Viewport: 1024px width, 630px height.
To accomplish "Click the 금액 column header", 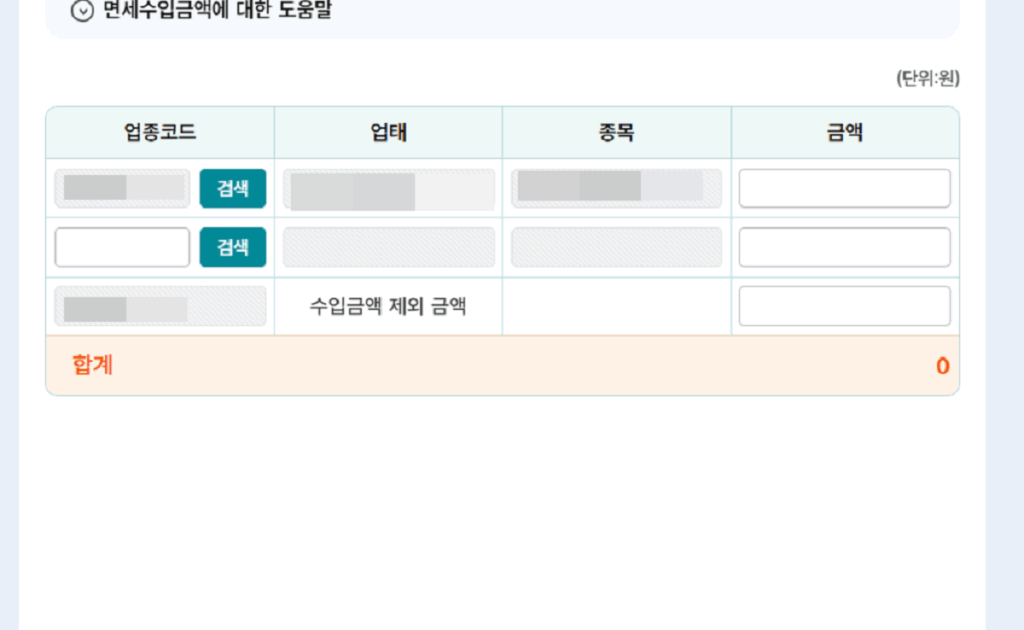I will point(844,133).
